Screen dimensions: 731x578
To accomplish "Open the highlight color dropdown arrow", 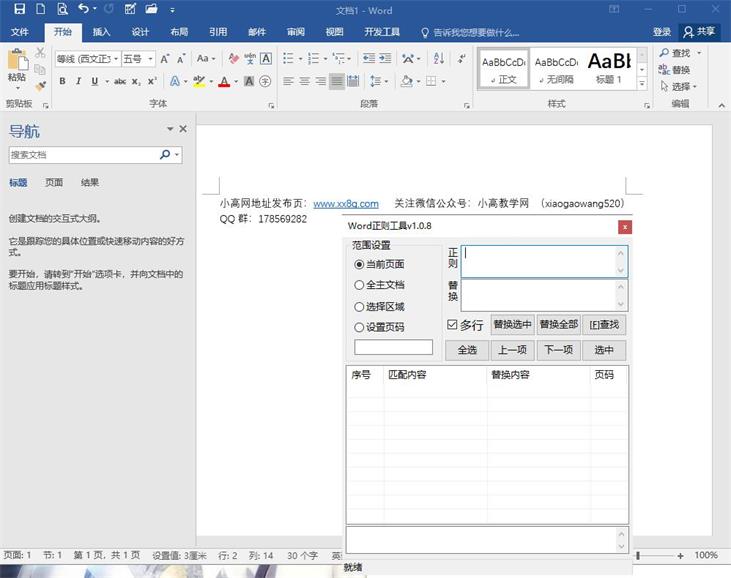I will 211,82.
